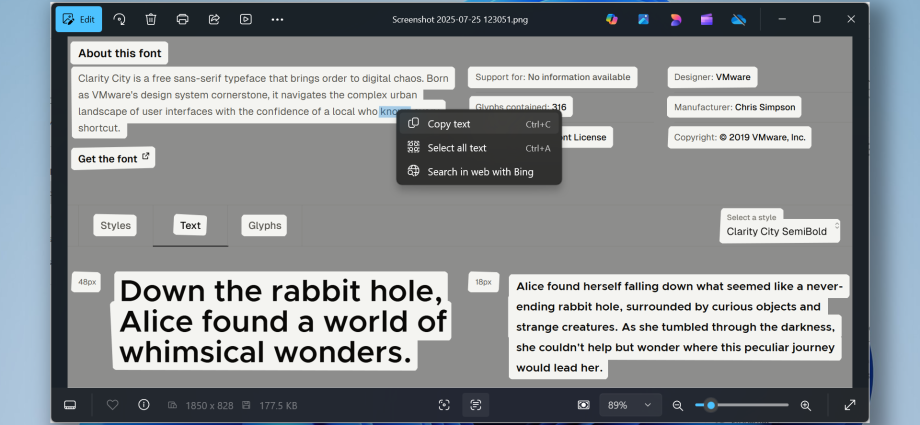Click the highlighted word 'knows'
The width and height of the screenshot is (920, 425).
[x=395, y=112]
